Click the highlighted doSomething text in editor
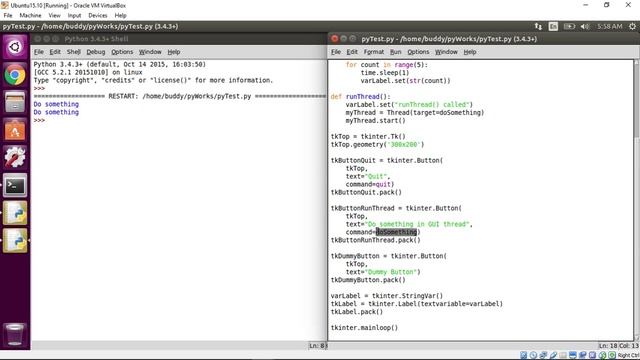 point(396,232)
